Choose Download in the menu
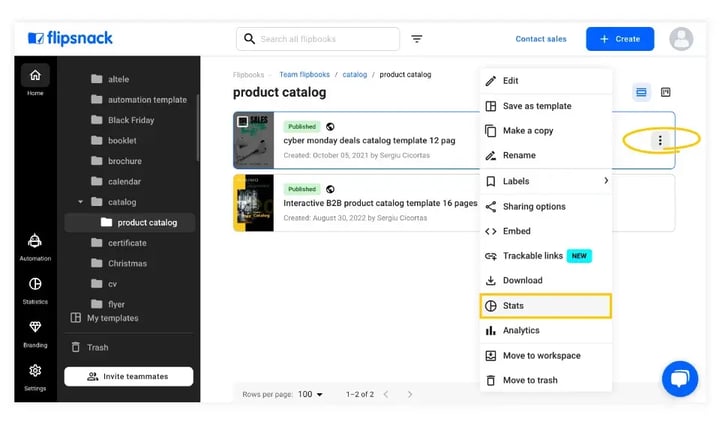The width and height of the screenshot is (720, 424). coord(546,280)
